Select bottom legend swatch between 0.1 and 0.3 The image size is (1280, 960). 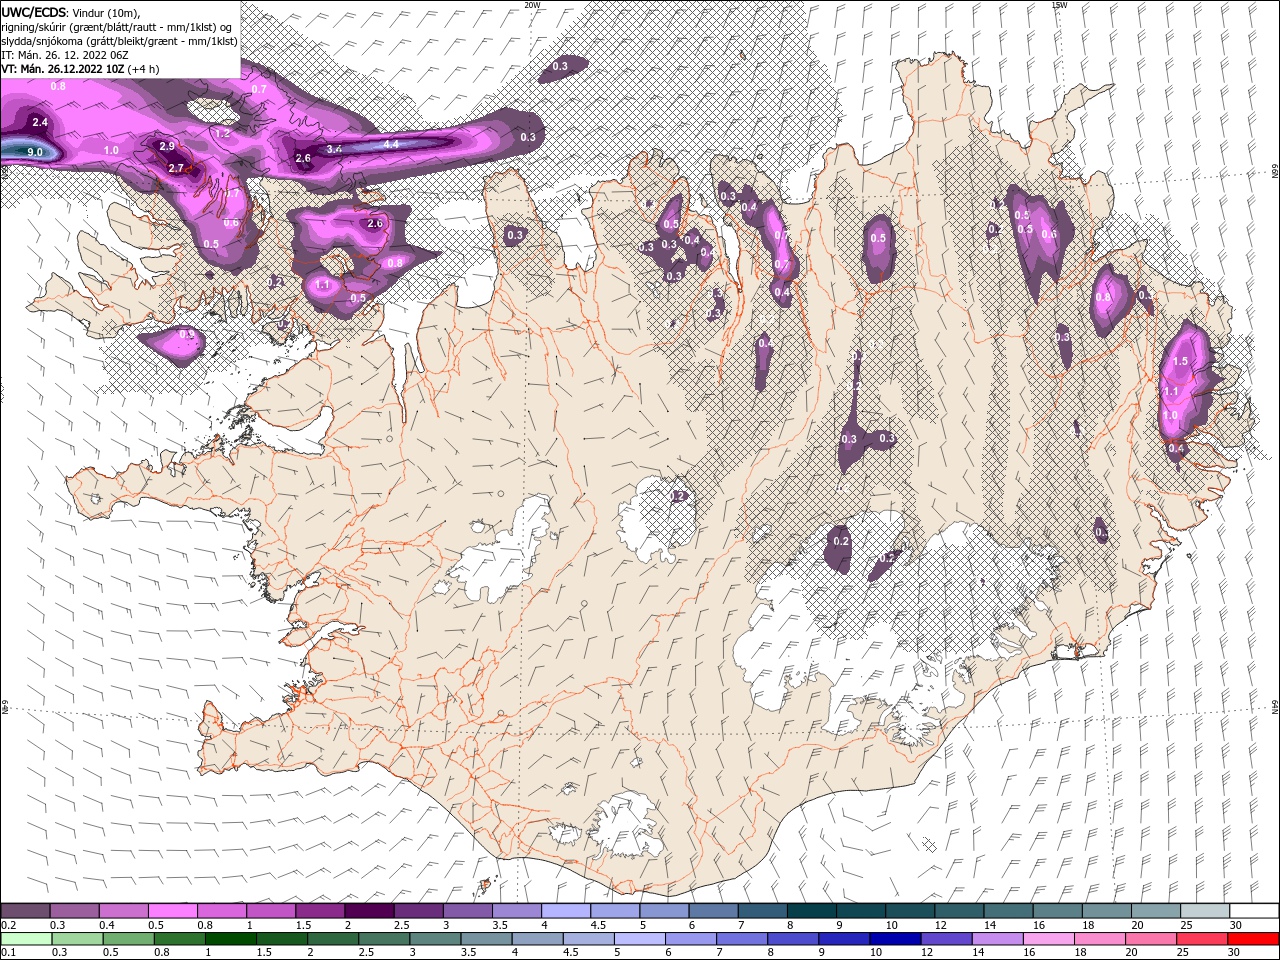click(x=27, y=939)
